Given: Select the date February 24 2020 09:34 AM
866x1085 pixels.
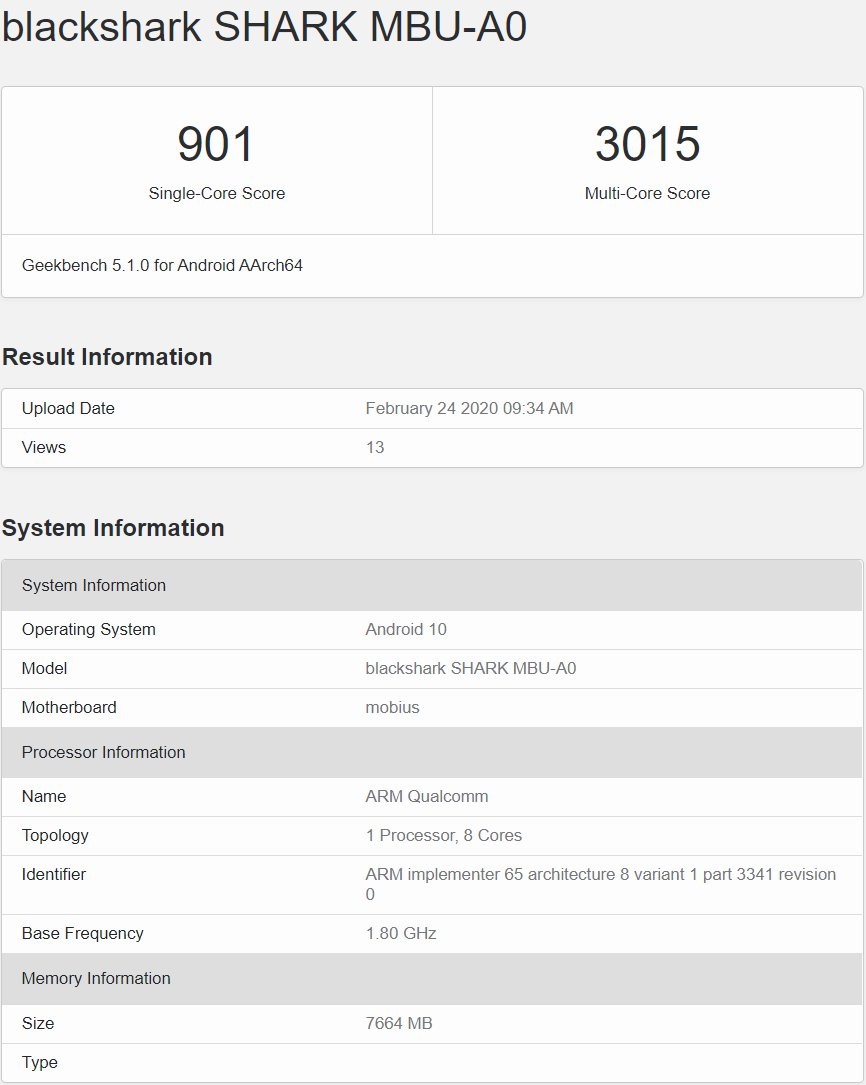Looking at the screenshot, I should tap(470, 408).
